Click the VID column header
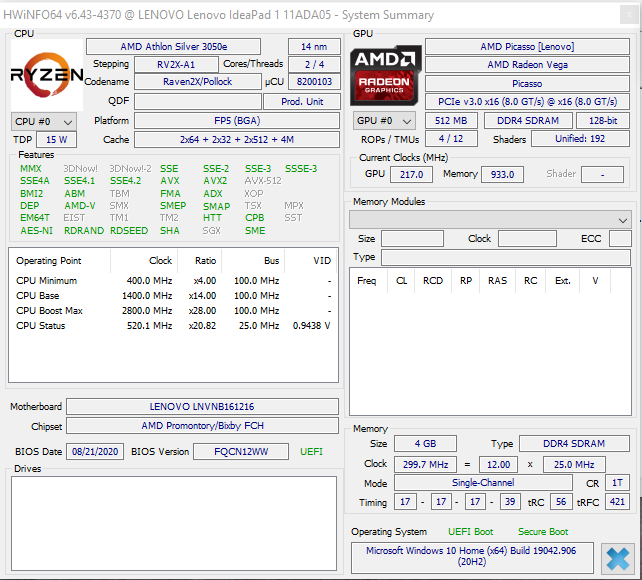 point(311,261)
